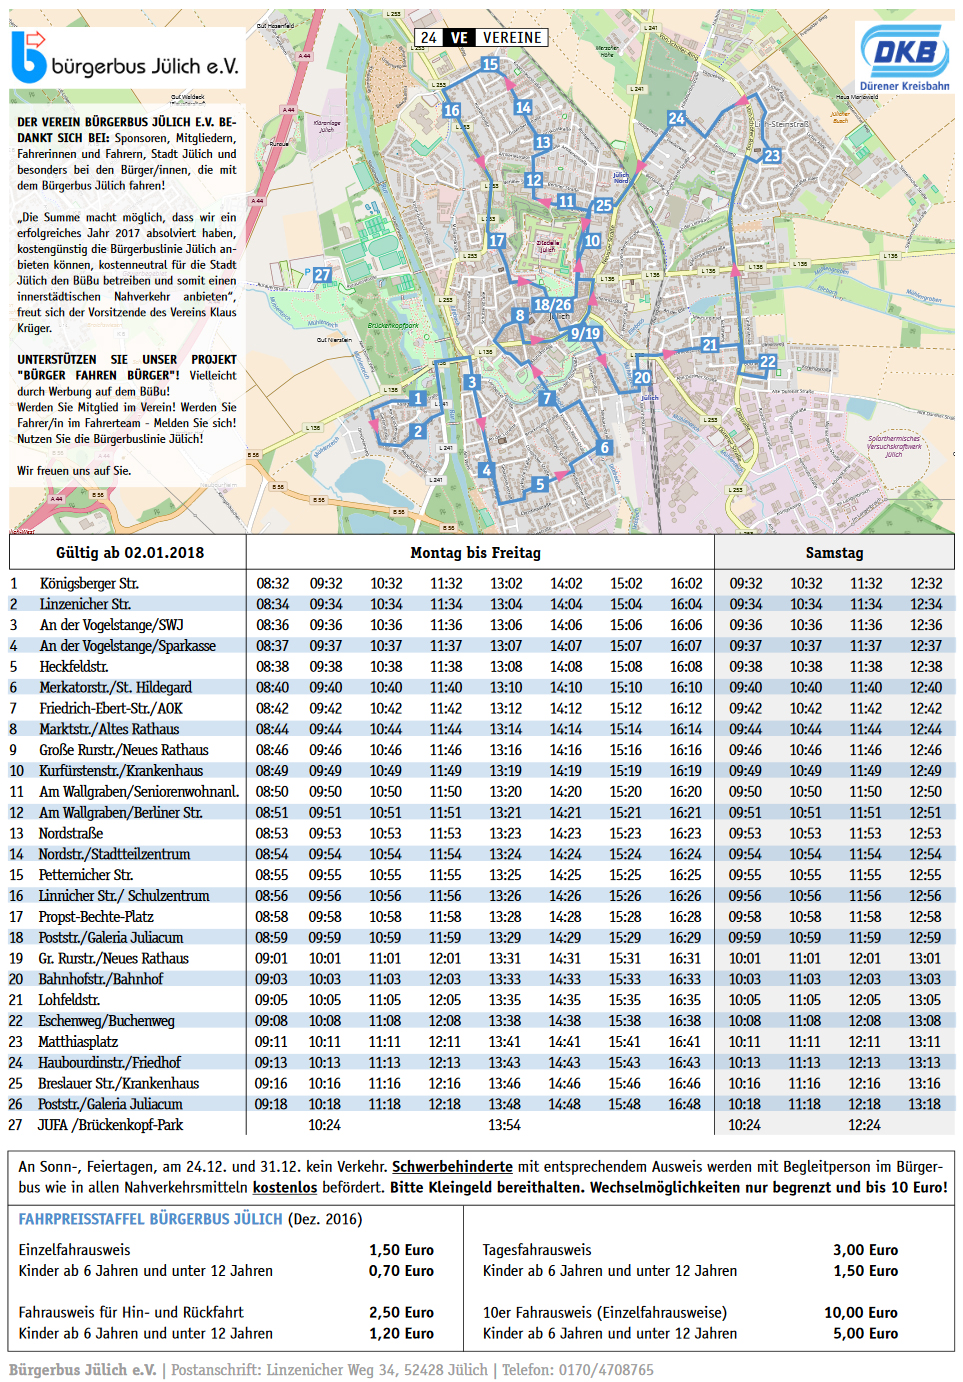
Task: Select combined stop marker 18/26 on map
Action: (552, 305)
